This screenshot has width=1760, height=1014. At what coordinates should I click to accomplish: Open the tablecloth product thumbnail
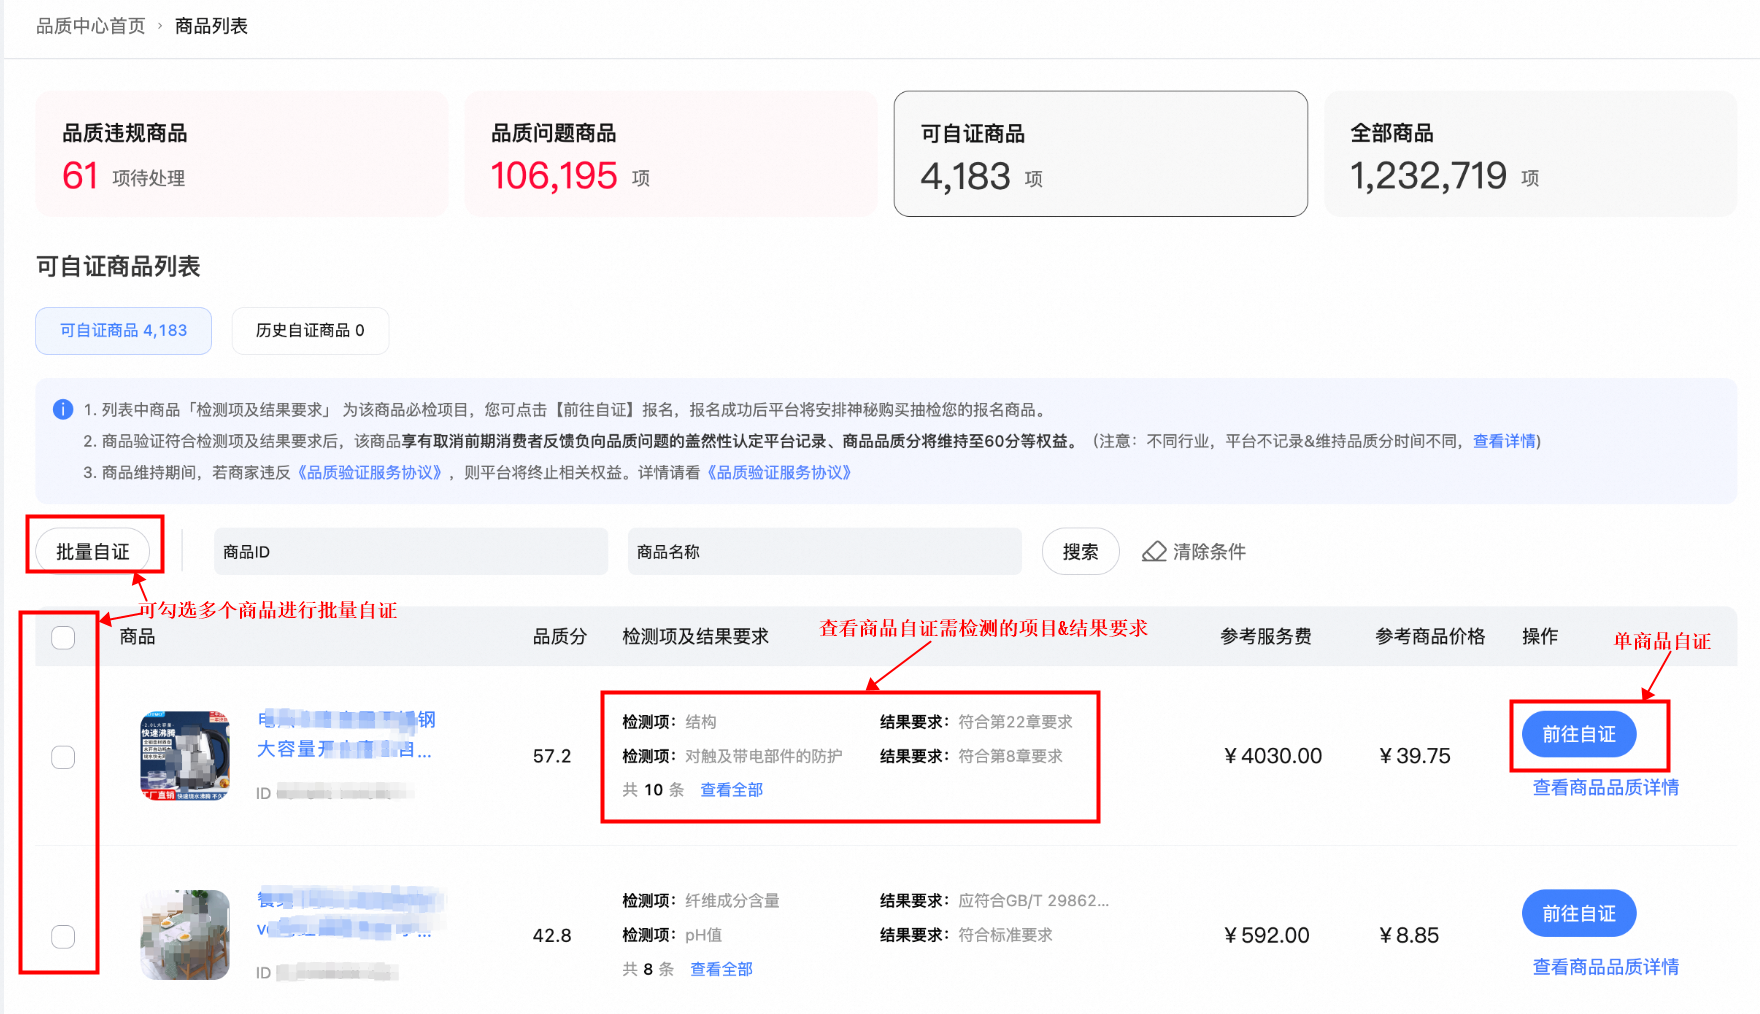click(185, 935)
